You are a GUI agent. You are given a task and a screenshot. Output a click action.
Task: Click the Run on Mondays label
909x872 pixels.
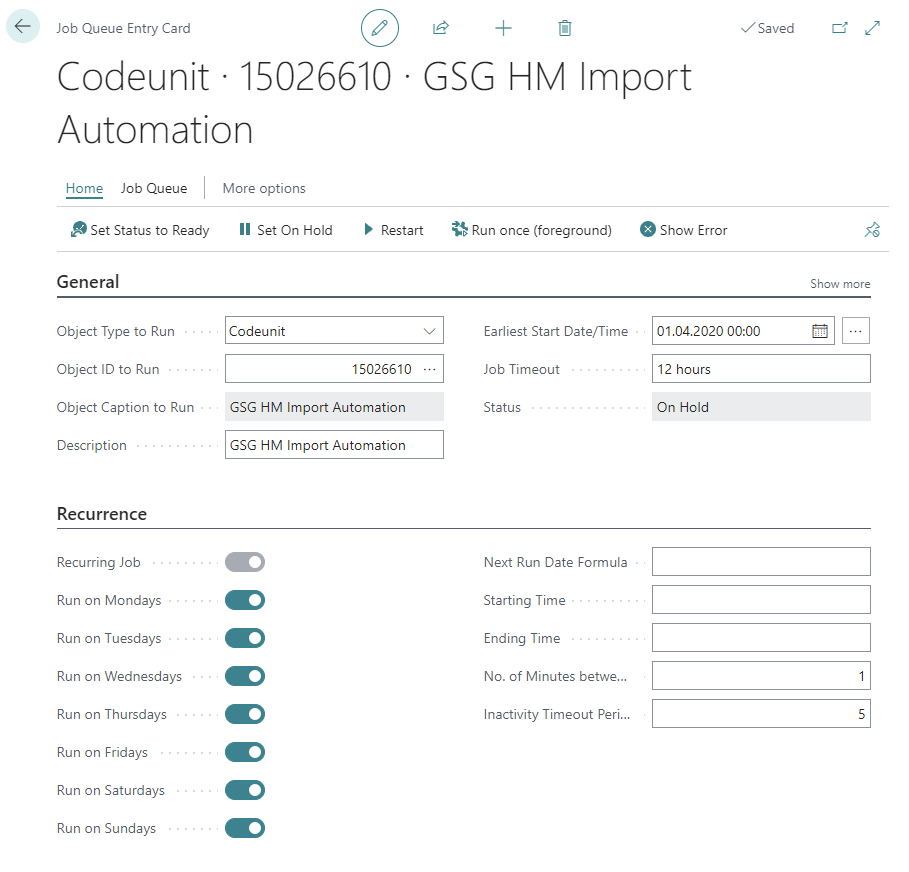pyautogui.click(x=109, y=600)
